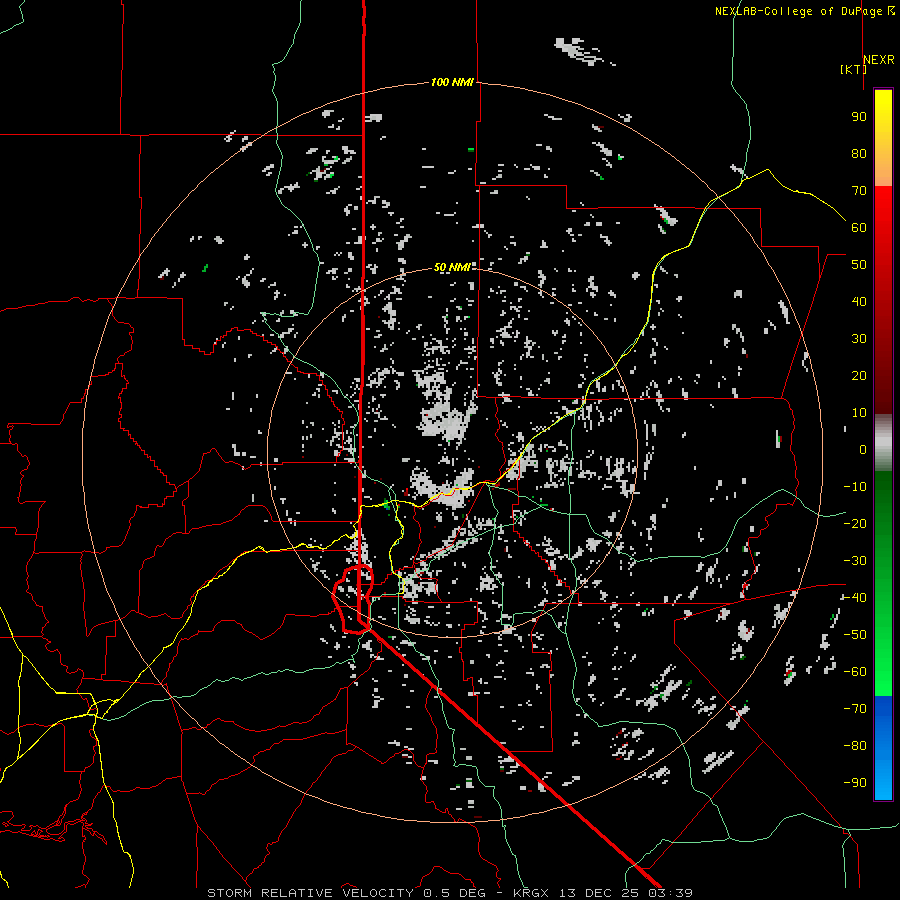Click the -80 value on velocity scale
This screenshot has height=900, width=900.
click(855, 746)
